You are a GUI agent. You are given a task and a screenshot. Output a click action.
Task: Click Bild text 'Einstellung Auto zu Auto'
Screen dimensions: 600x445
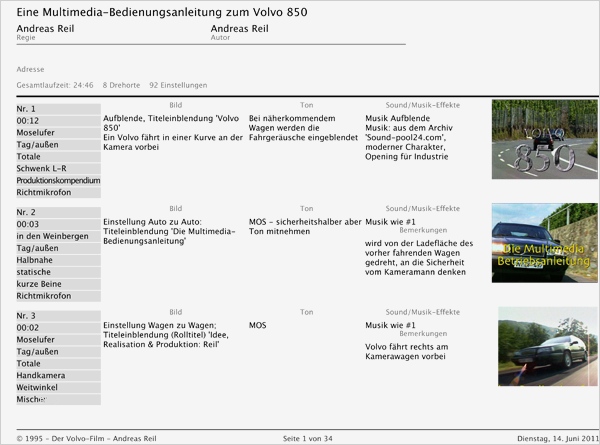tap(152, 222)
